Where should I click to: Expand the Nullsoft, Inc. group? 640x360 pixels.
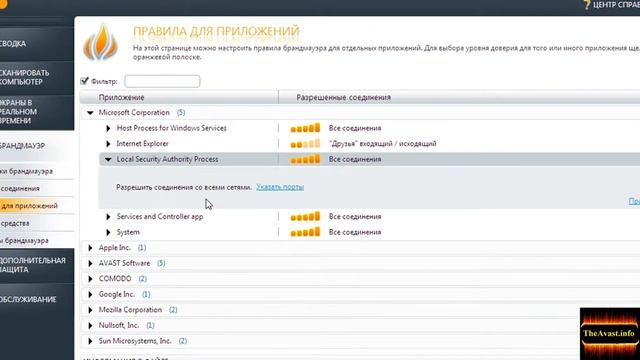(x=90, y=325)
